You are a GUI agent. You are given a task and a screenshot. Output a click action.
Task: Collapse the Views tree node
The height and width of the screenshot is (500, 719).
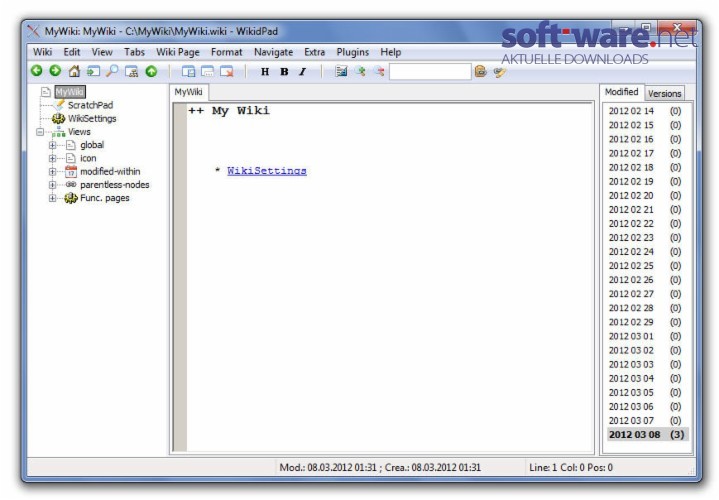[x=40, y=132]
